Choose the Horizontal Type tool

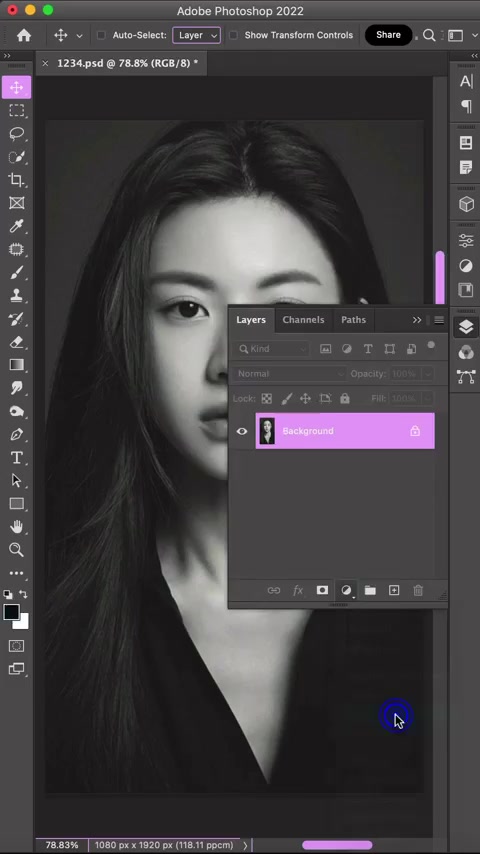click(16, 458)
